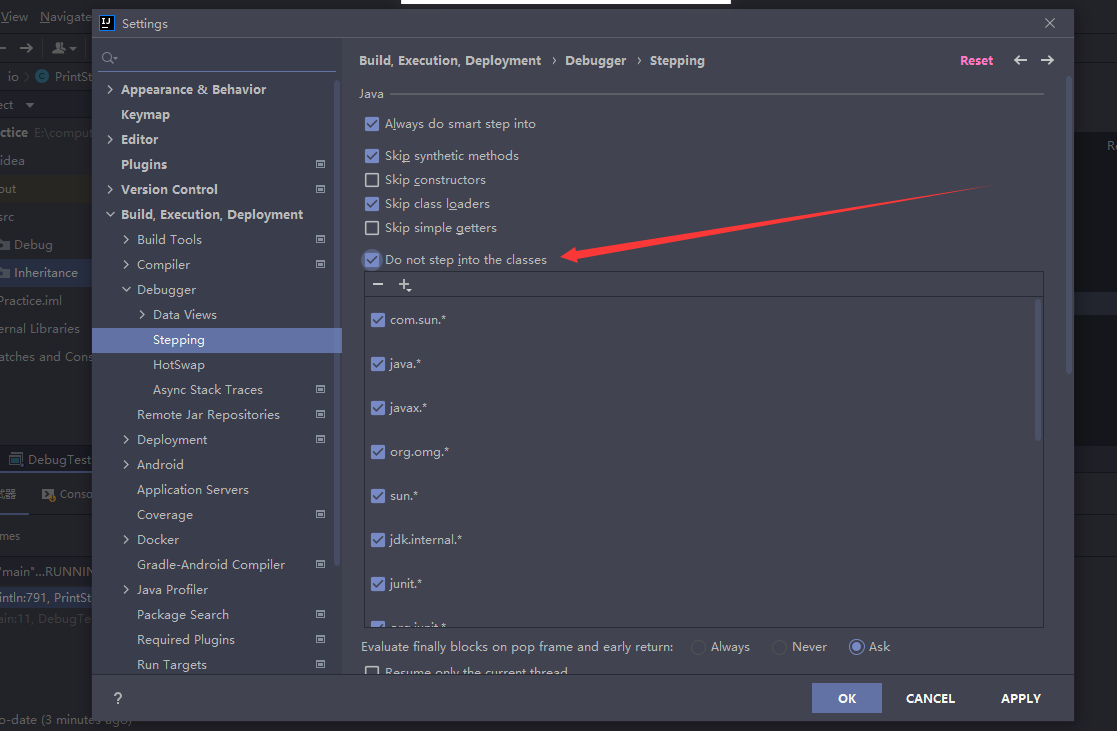The image size is (1117, 731).
Task: Expand Appearance & Behavior section
Action: [110, 89]
